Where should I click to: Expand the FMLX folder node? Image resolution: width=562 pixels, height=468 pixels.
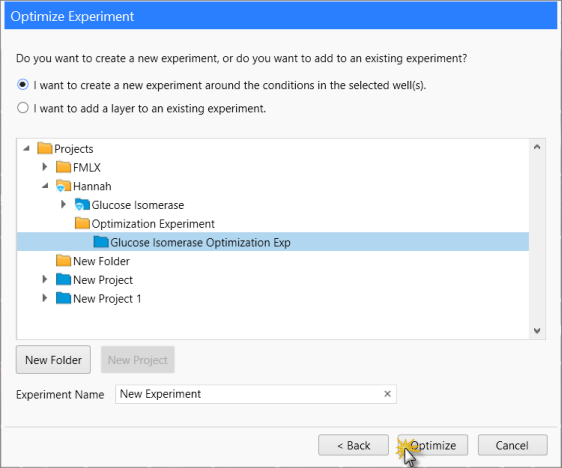point(45,167)
